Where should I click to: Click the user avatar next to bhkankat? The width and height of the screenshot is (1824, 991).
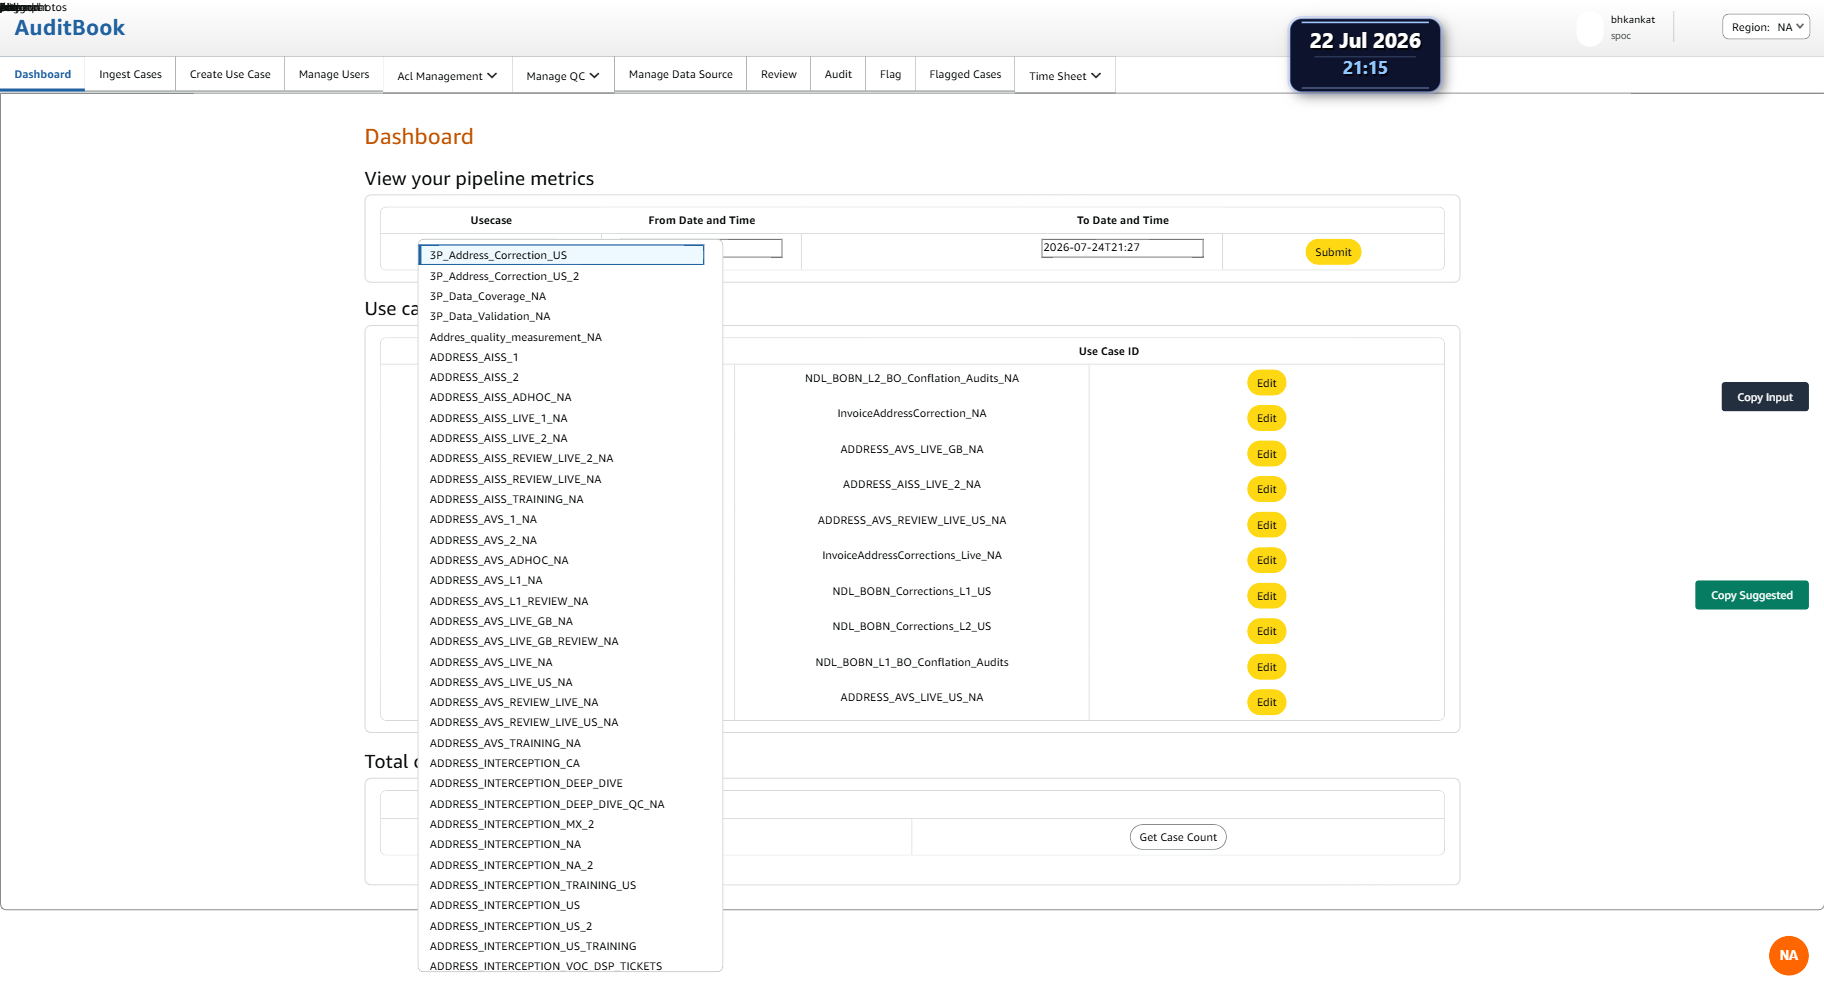tap(1590, 29)
